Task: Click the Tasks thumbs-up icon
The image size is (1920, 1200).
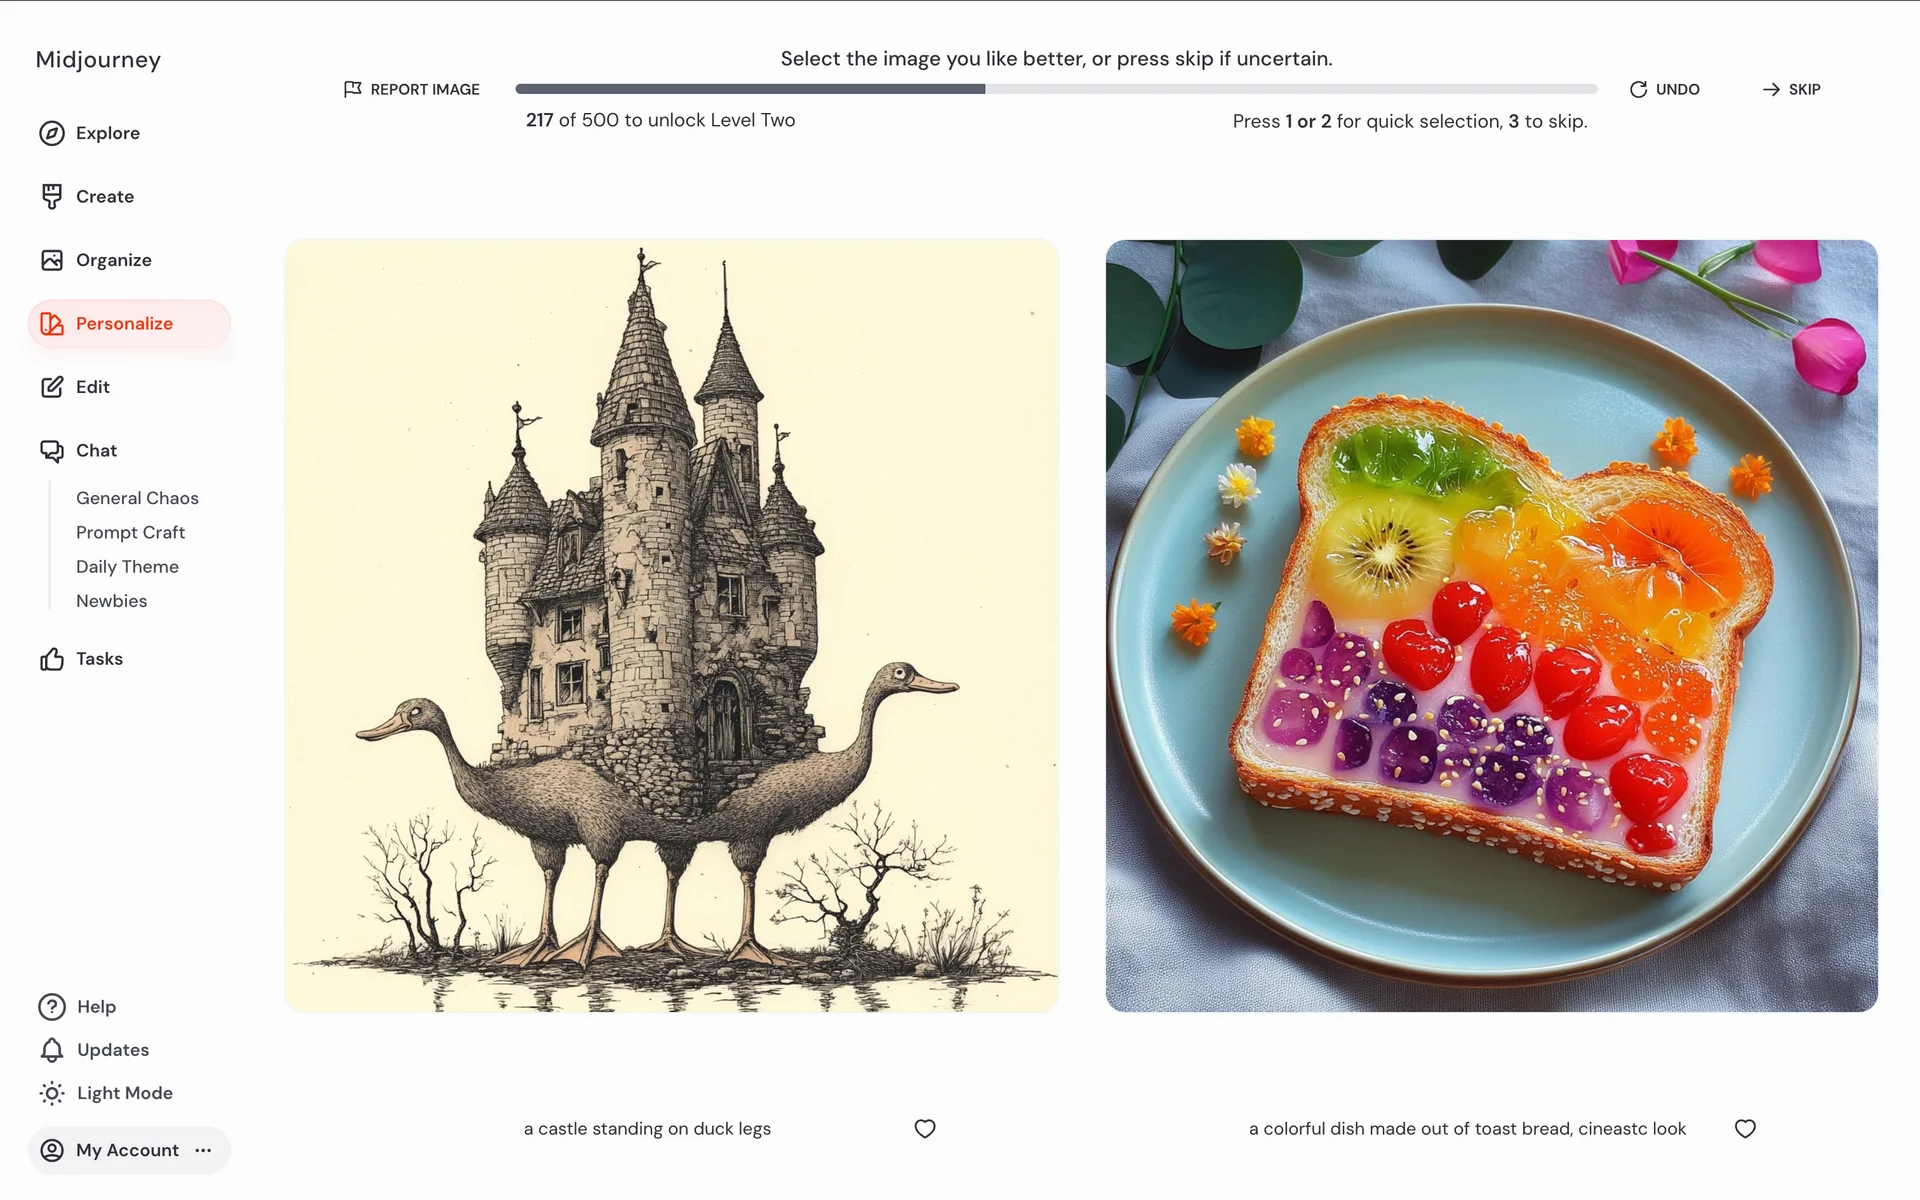Action: (x=52, y=659)
